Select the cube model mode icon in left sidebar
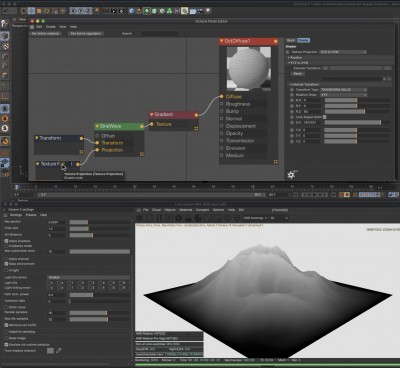Image resolution: width=400 pixels, height=368 pixels. 5,36
